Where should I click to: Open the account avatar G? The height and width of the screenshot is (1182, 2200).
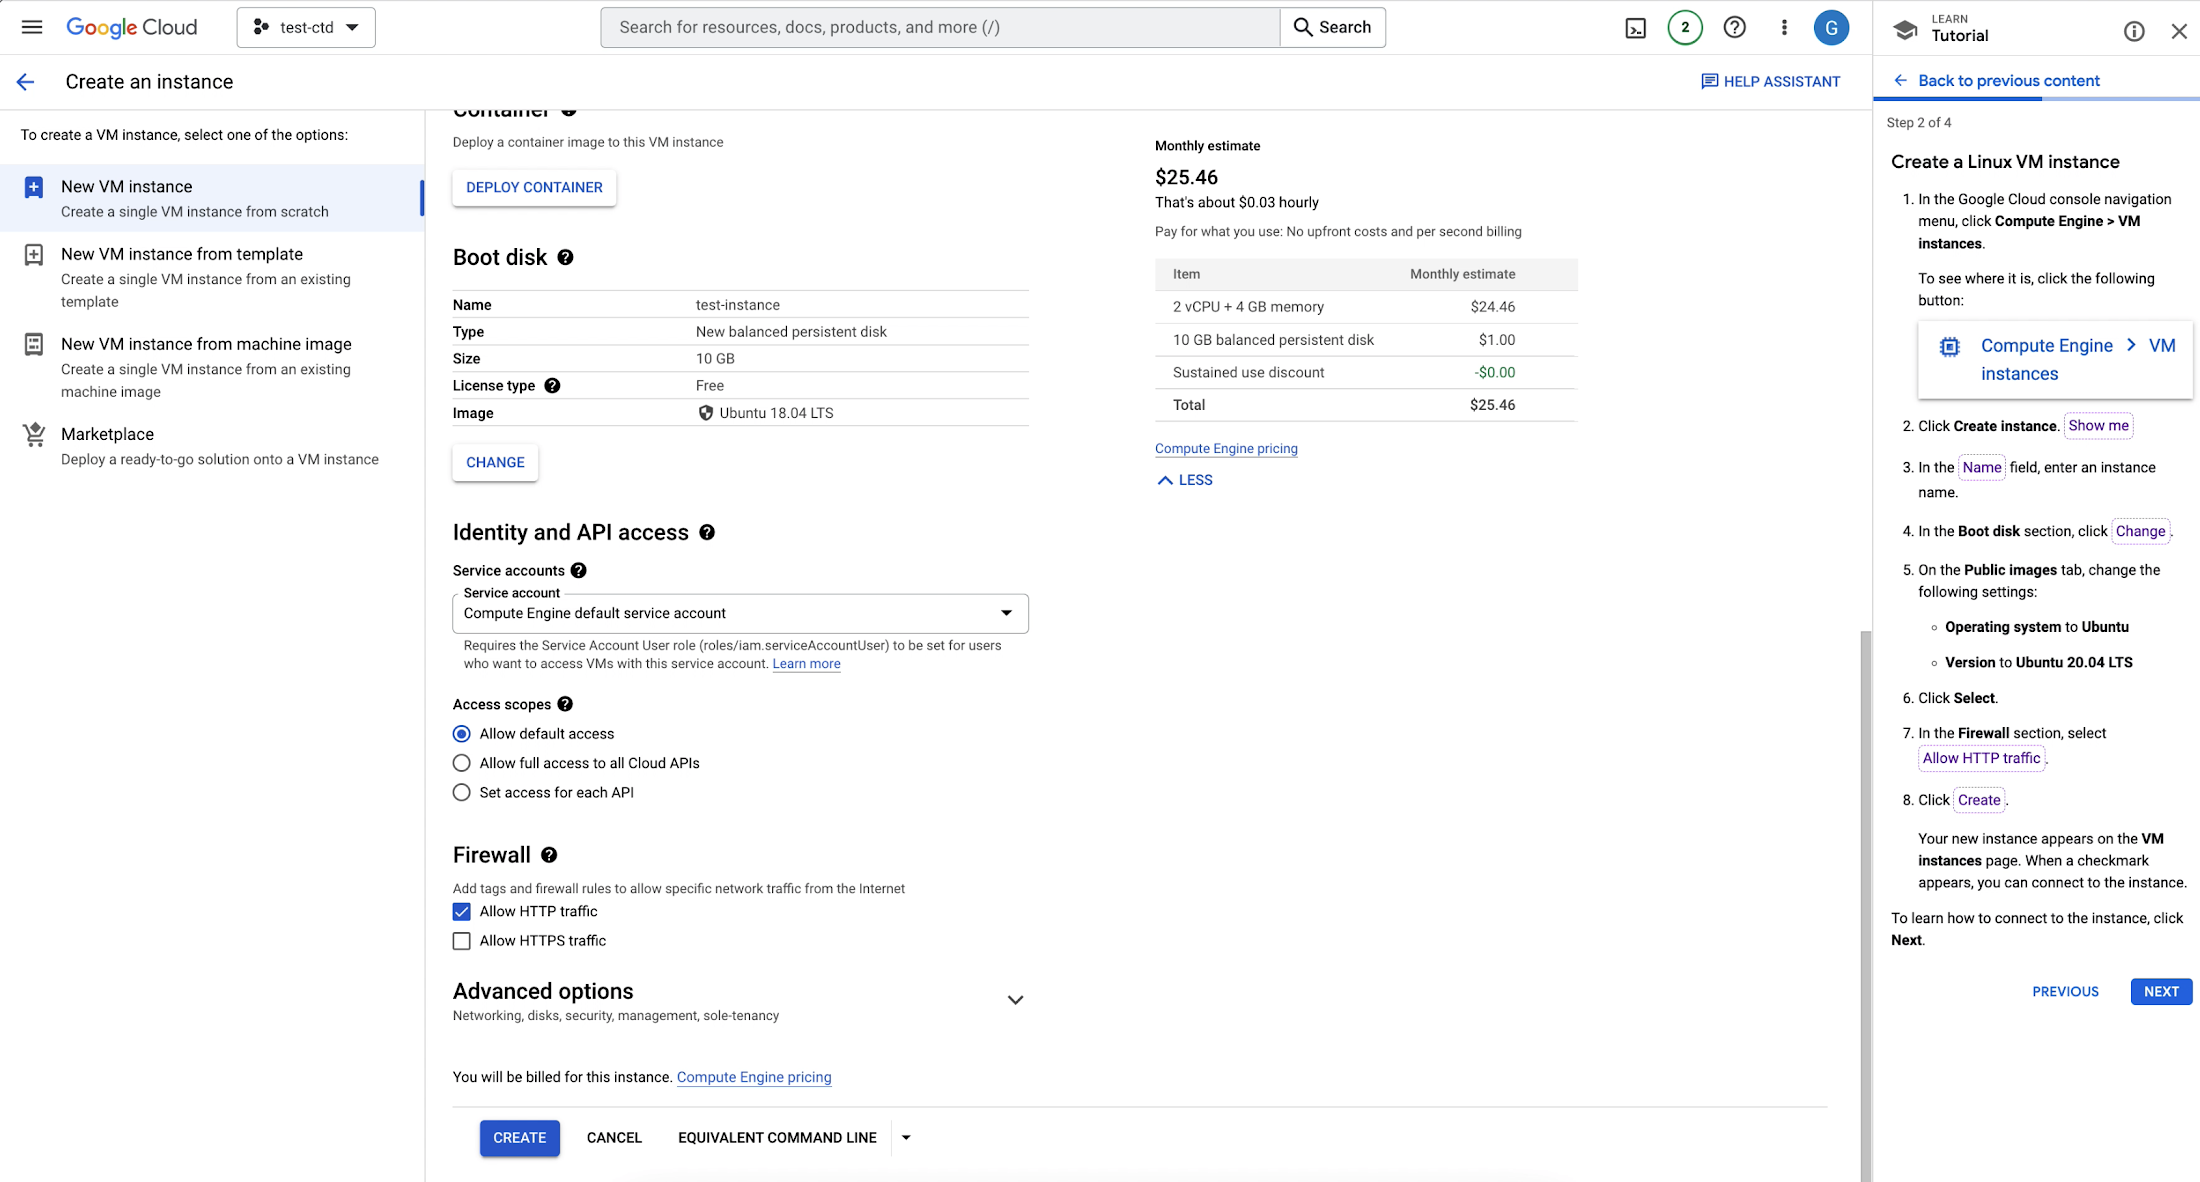click(x=1831, y=27)
